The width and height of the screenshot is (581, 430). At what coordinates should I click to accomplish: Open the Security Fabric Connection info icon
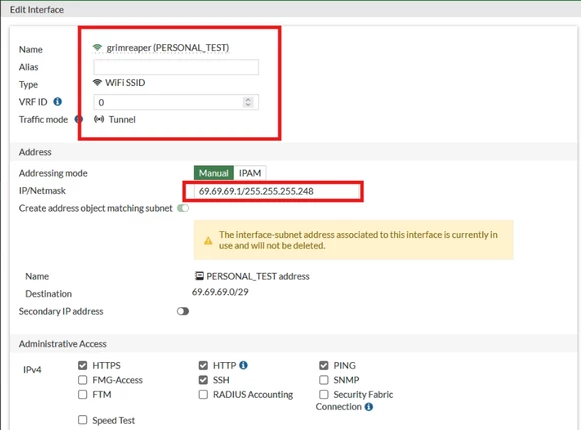click(x=369, y=407)
